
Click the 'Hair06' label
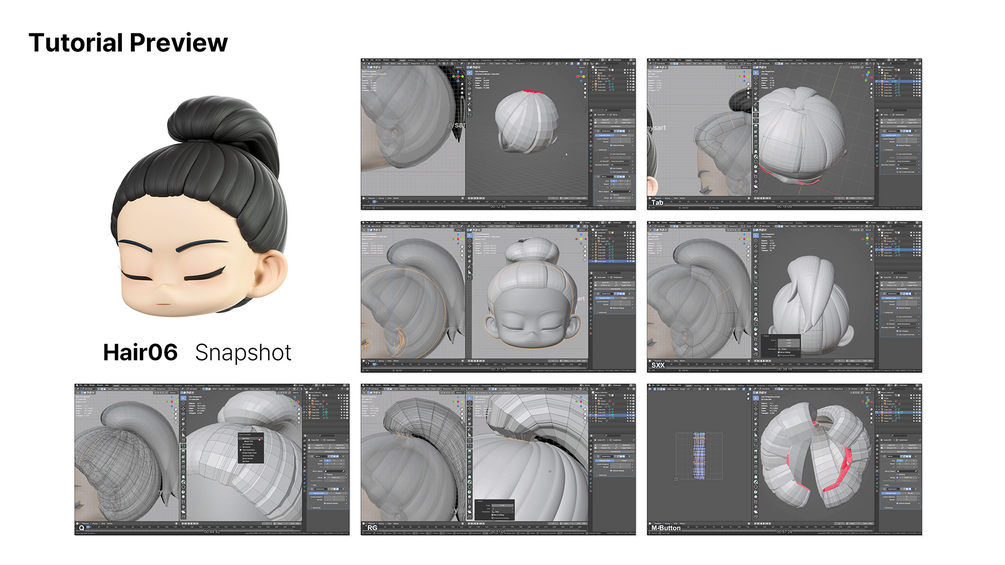[x=140, y=352]
